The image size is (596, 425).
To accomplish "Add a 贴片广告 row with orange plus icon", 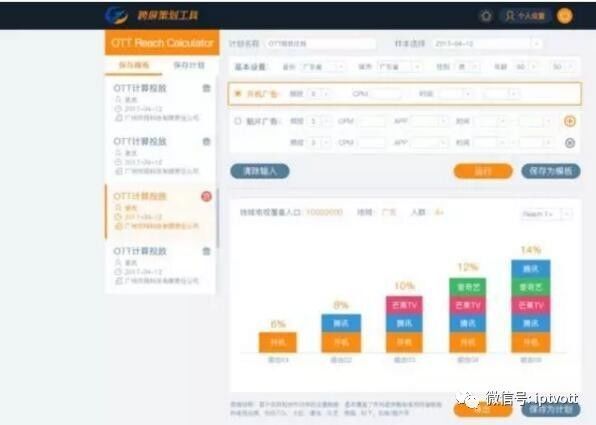I will click(x=569, y=121).
